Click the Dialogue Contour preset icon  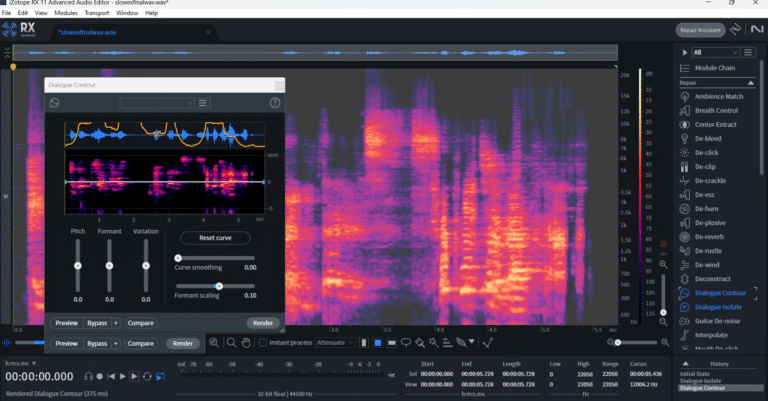pos(54,103)
